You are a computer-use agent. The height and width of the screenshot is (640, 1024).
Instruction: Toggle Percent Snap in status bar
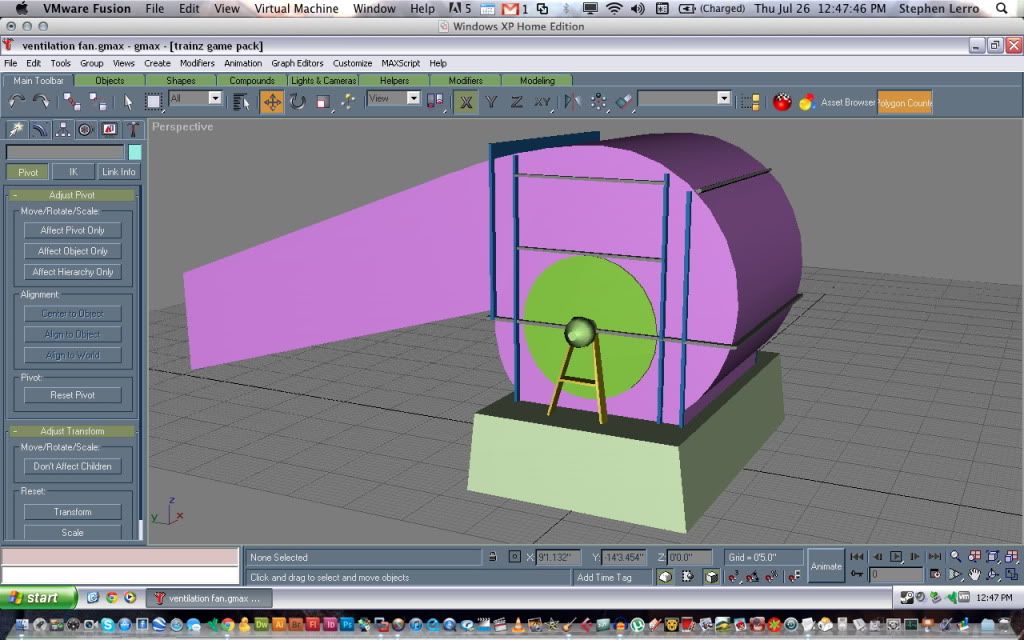pos(772,577)
